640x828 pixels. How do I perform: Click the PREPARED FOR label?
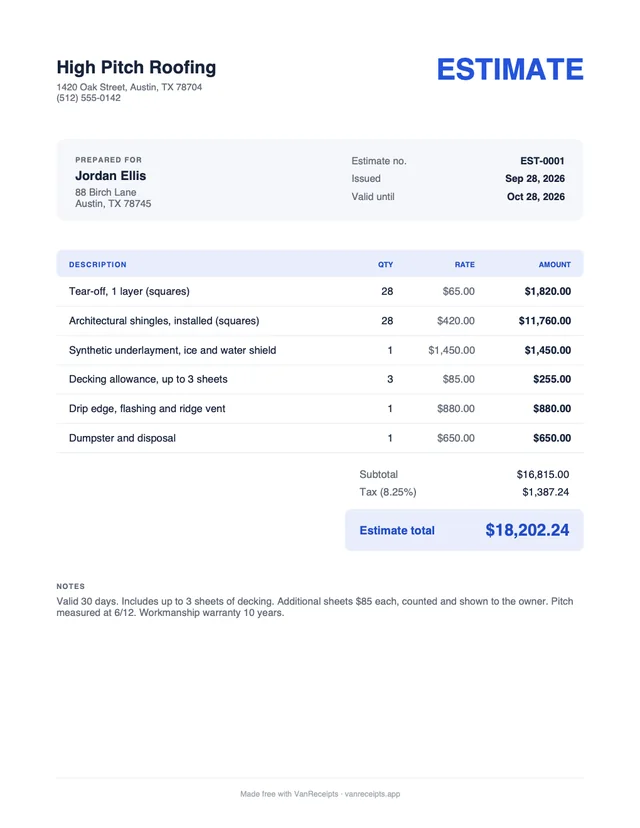[108, 159]
